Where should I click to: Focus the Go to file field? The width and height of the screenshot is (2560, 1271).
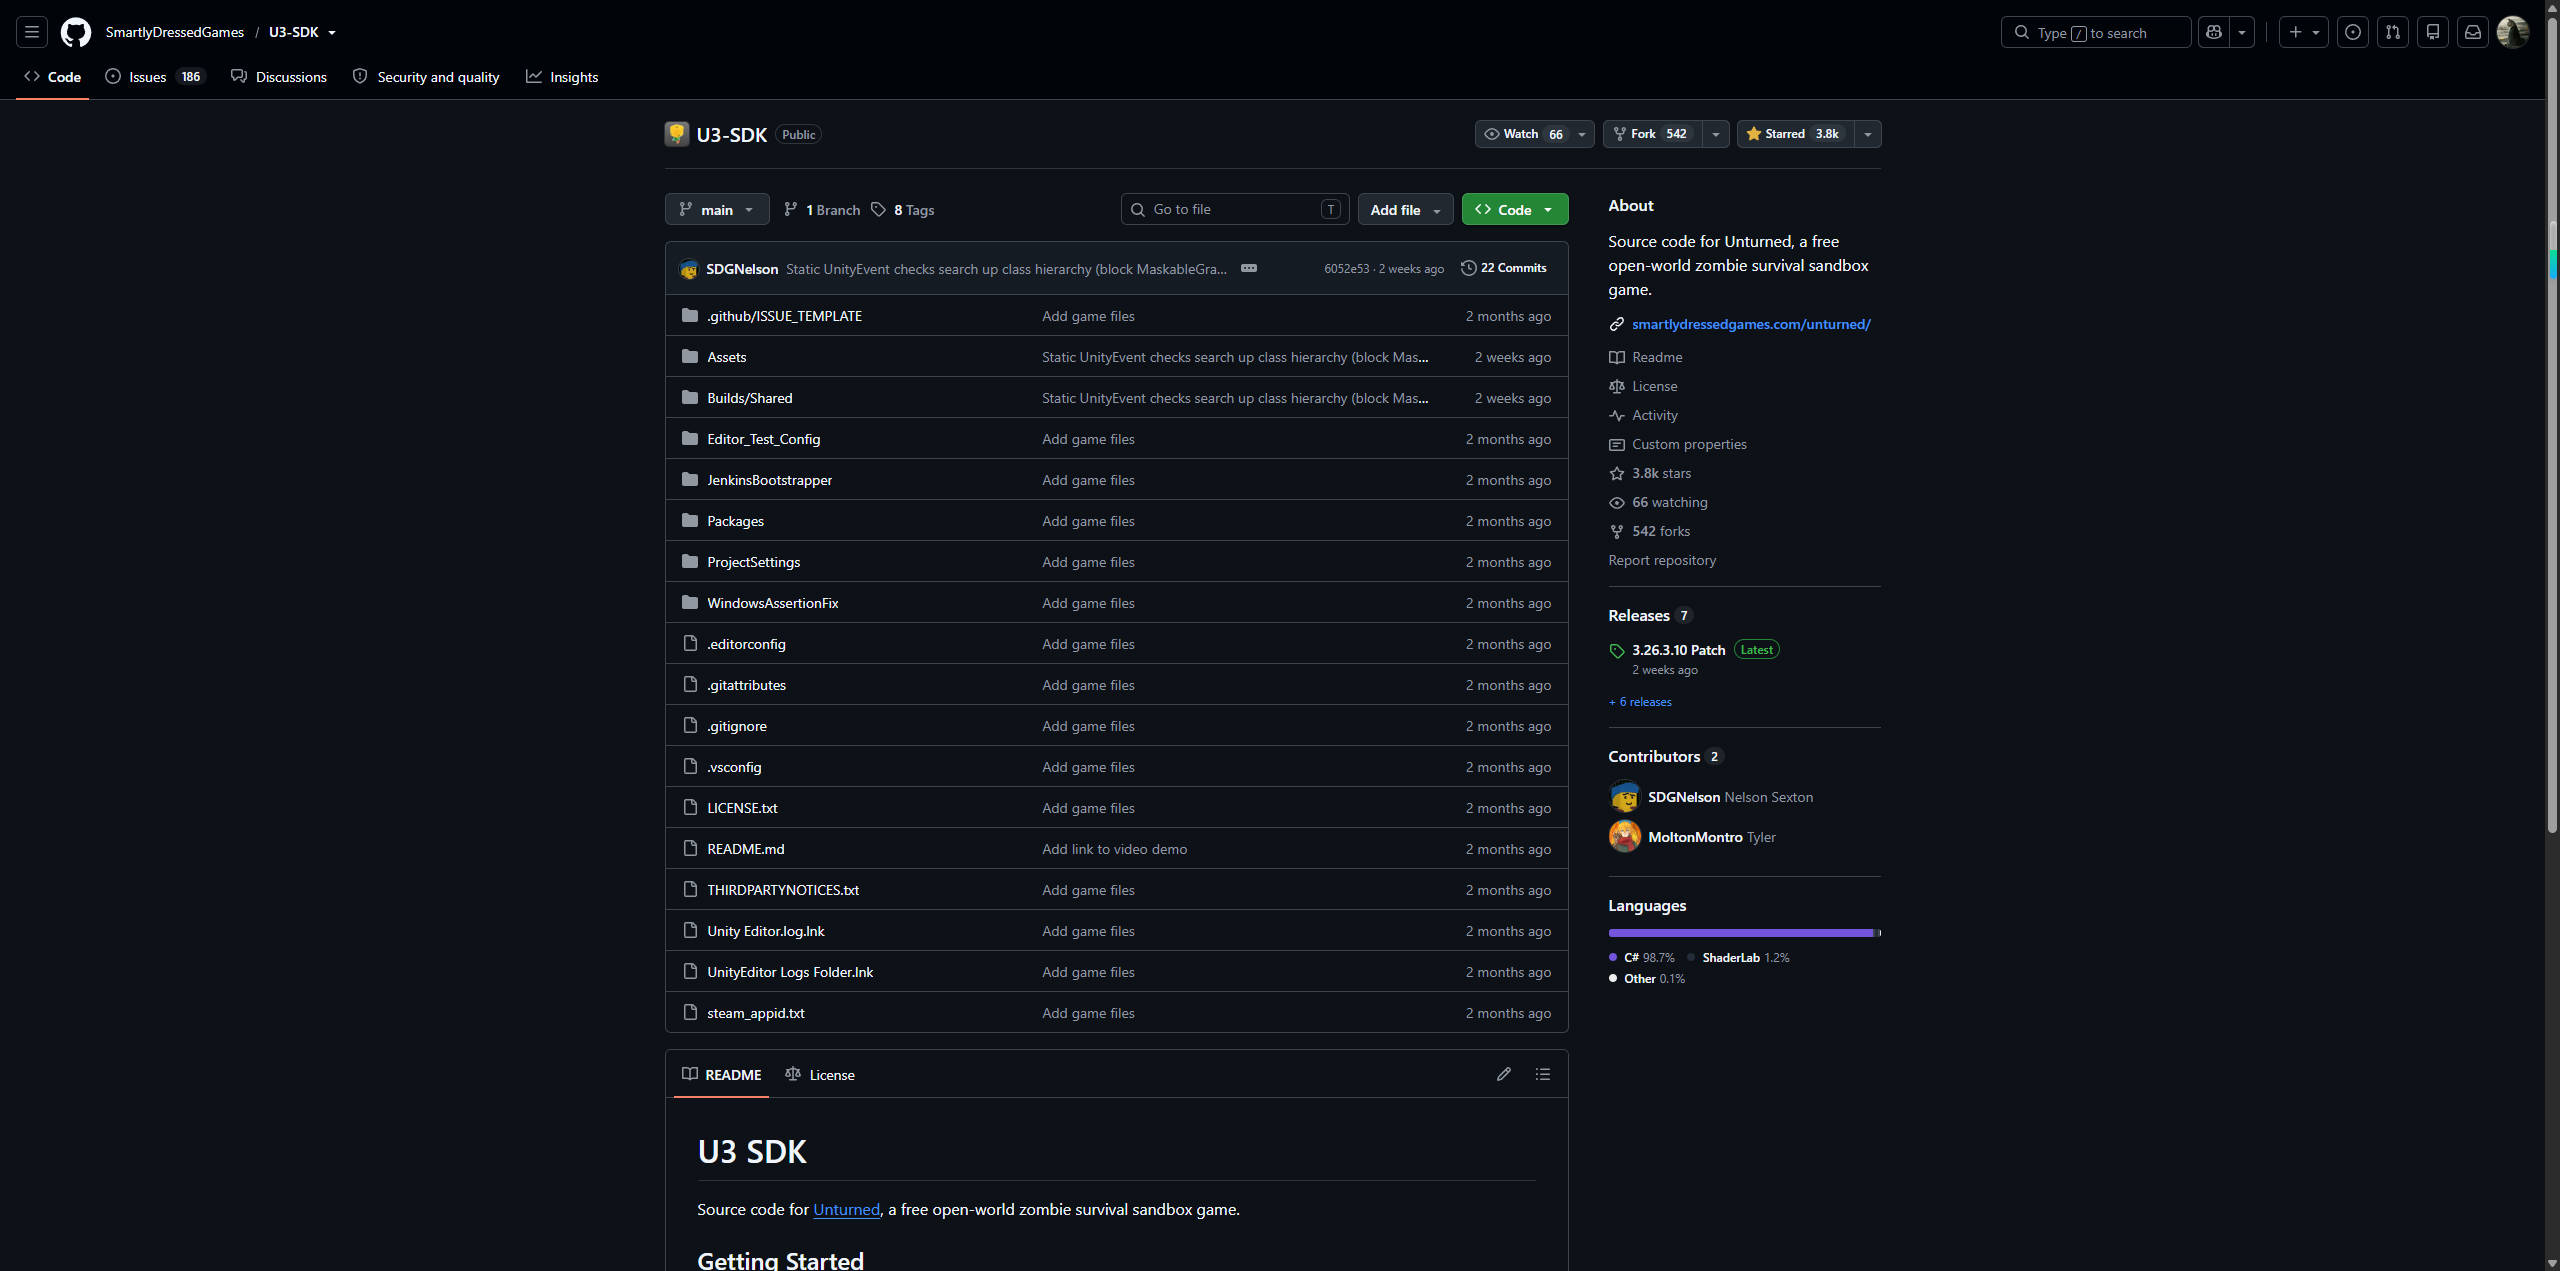pos(1235,209)
